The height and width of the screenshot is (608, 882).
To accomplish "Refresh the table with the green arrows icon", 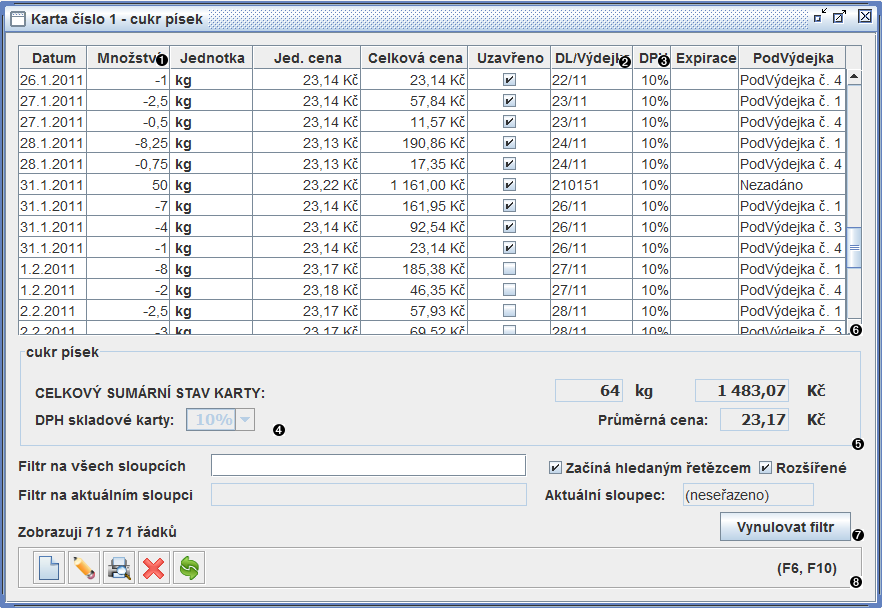I will coord(188,568).
